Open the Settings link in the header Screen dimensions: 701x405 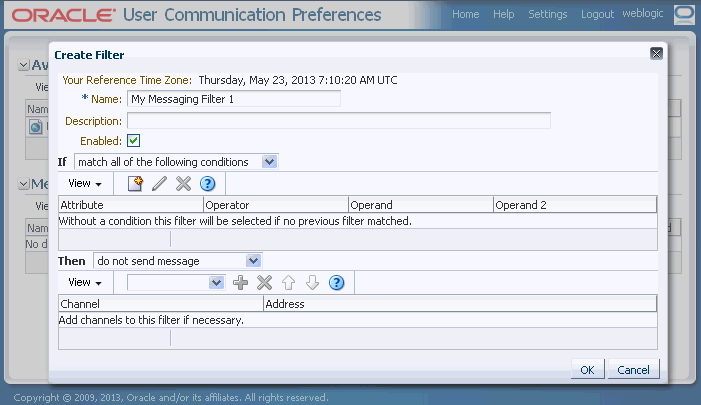click(x=548, y=14)
